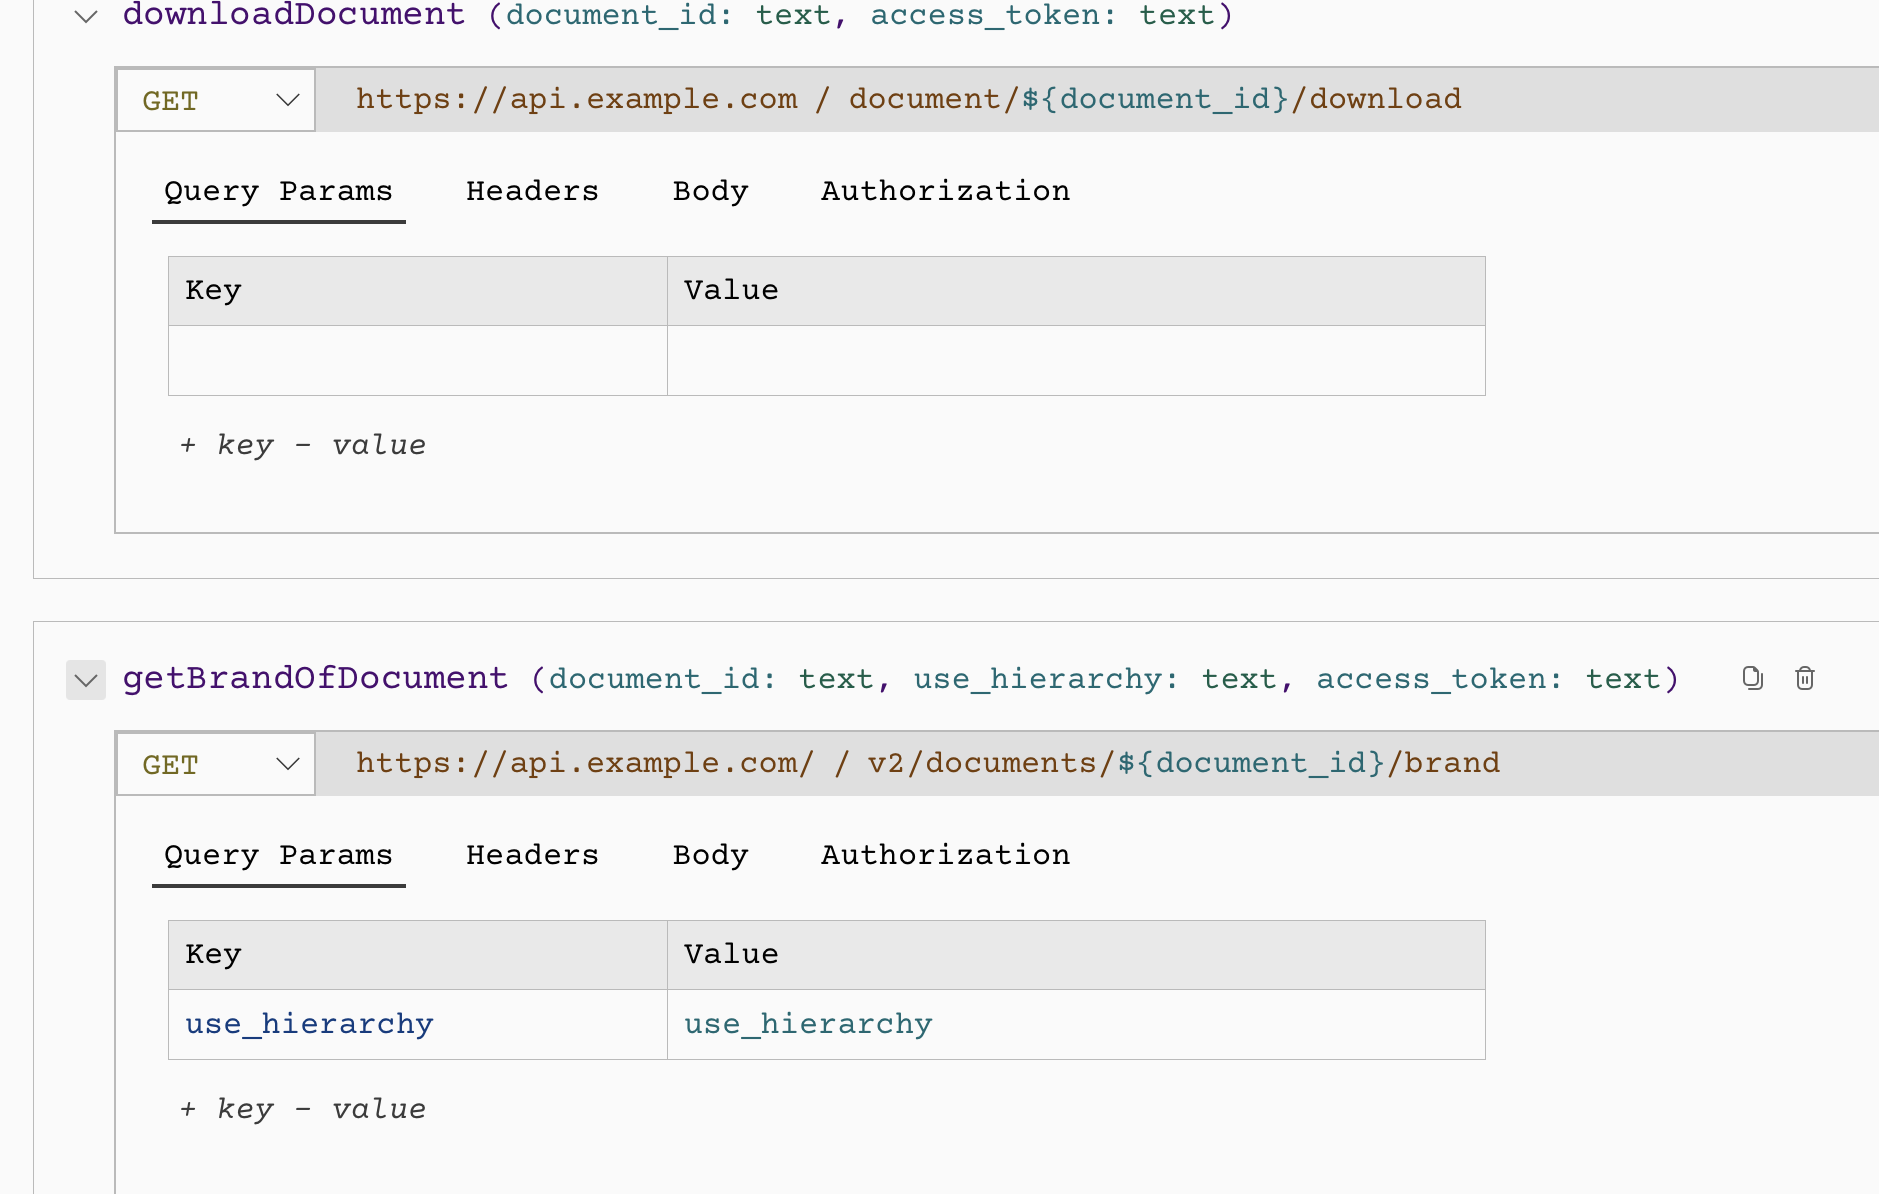Screen dimensions: 1879x1194
Task: Open Body tab in downloadDocument
Action: pyautogui.click(x=710, y=191)
